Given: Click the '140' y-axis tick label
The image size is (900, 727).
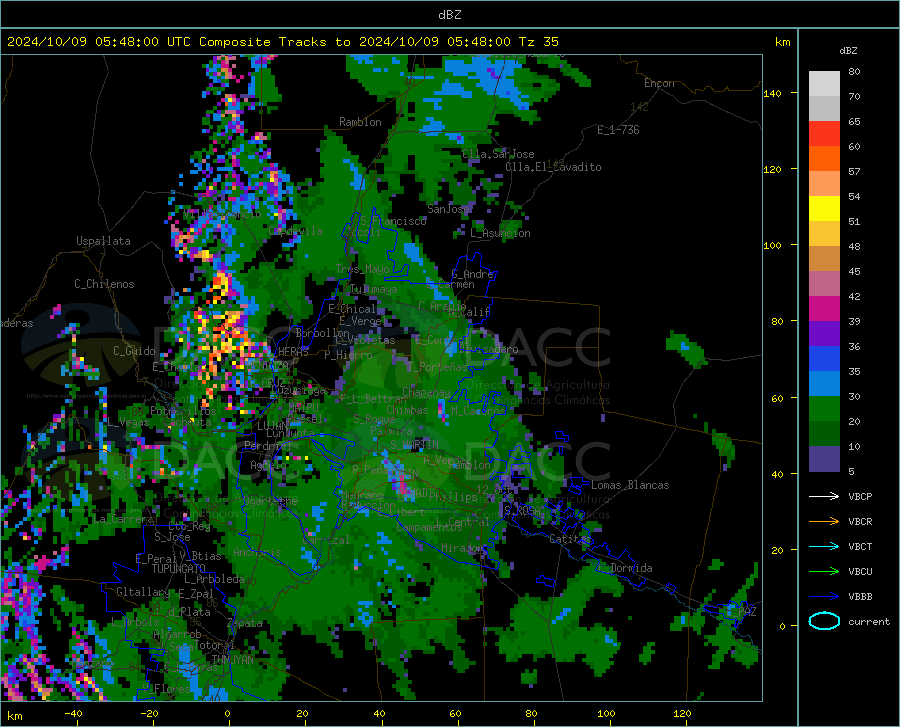Looking at the screenshot, I should point(772,93).
